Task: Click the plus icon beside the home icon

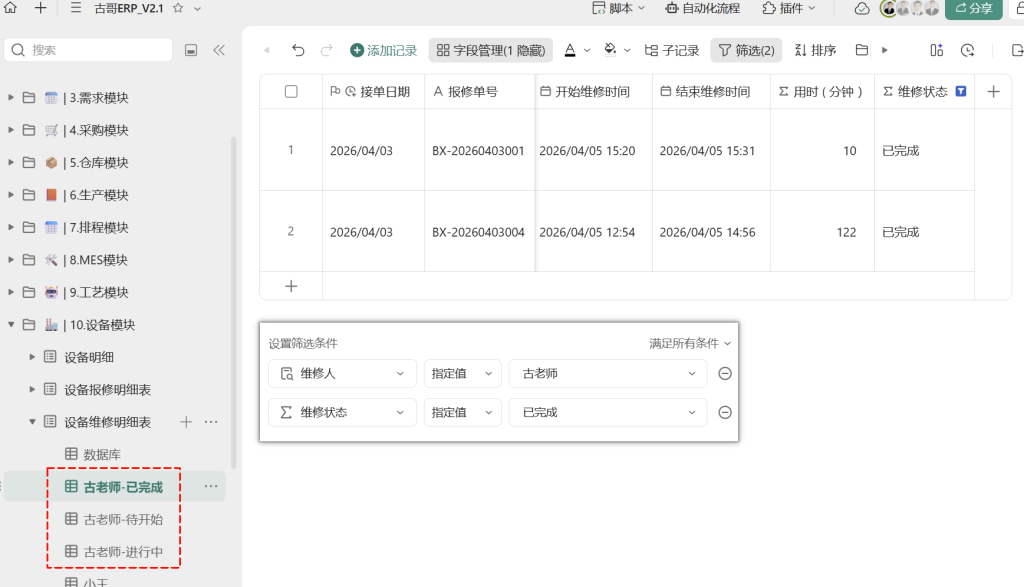Action: click(x=40, y=8)
